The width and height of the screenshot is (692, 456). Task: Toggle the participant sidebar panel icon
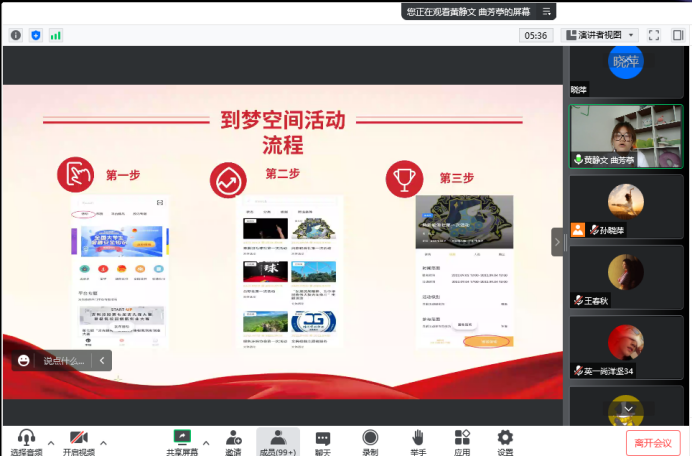coord(677,35)
